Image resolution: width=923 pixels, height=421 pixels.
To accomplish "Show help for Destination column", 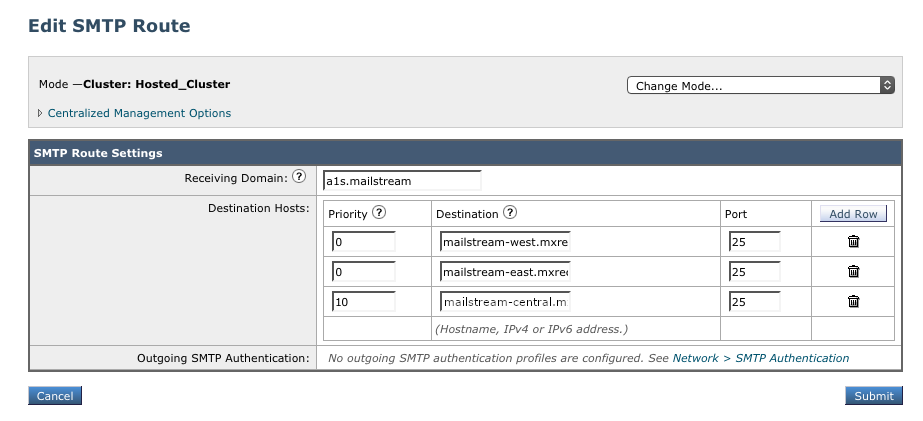I will tap(510, 213).
